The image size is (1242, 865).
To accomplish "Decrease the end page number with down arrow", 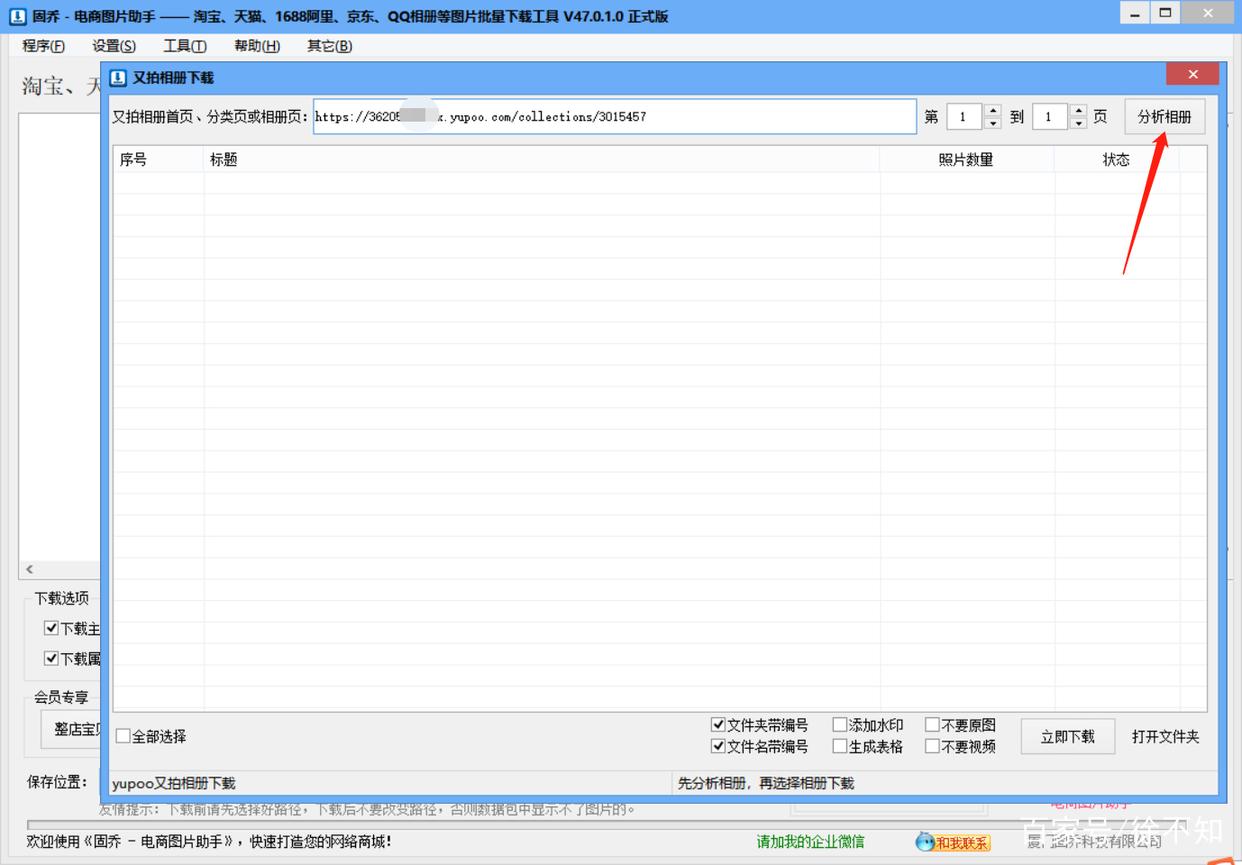I will 1078,122.
